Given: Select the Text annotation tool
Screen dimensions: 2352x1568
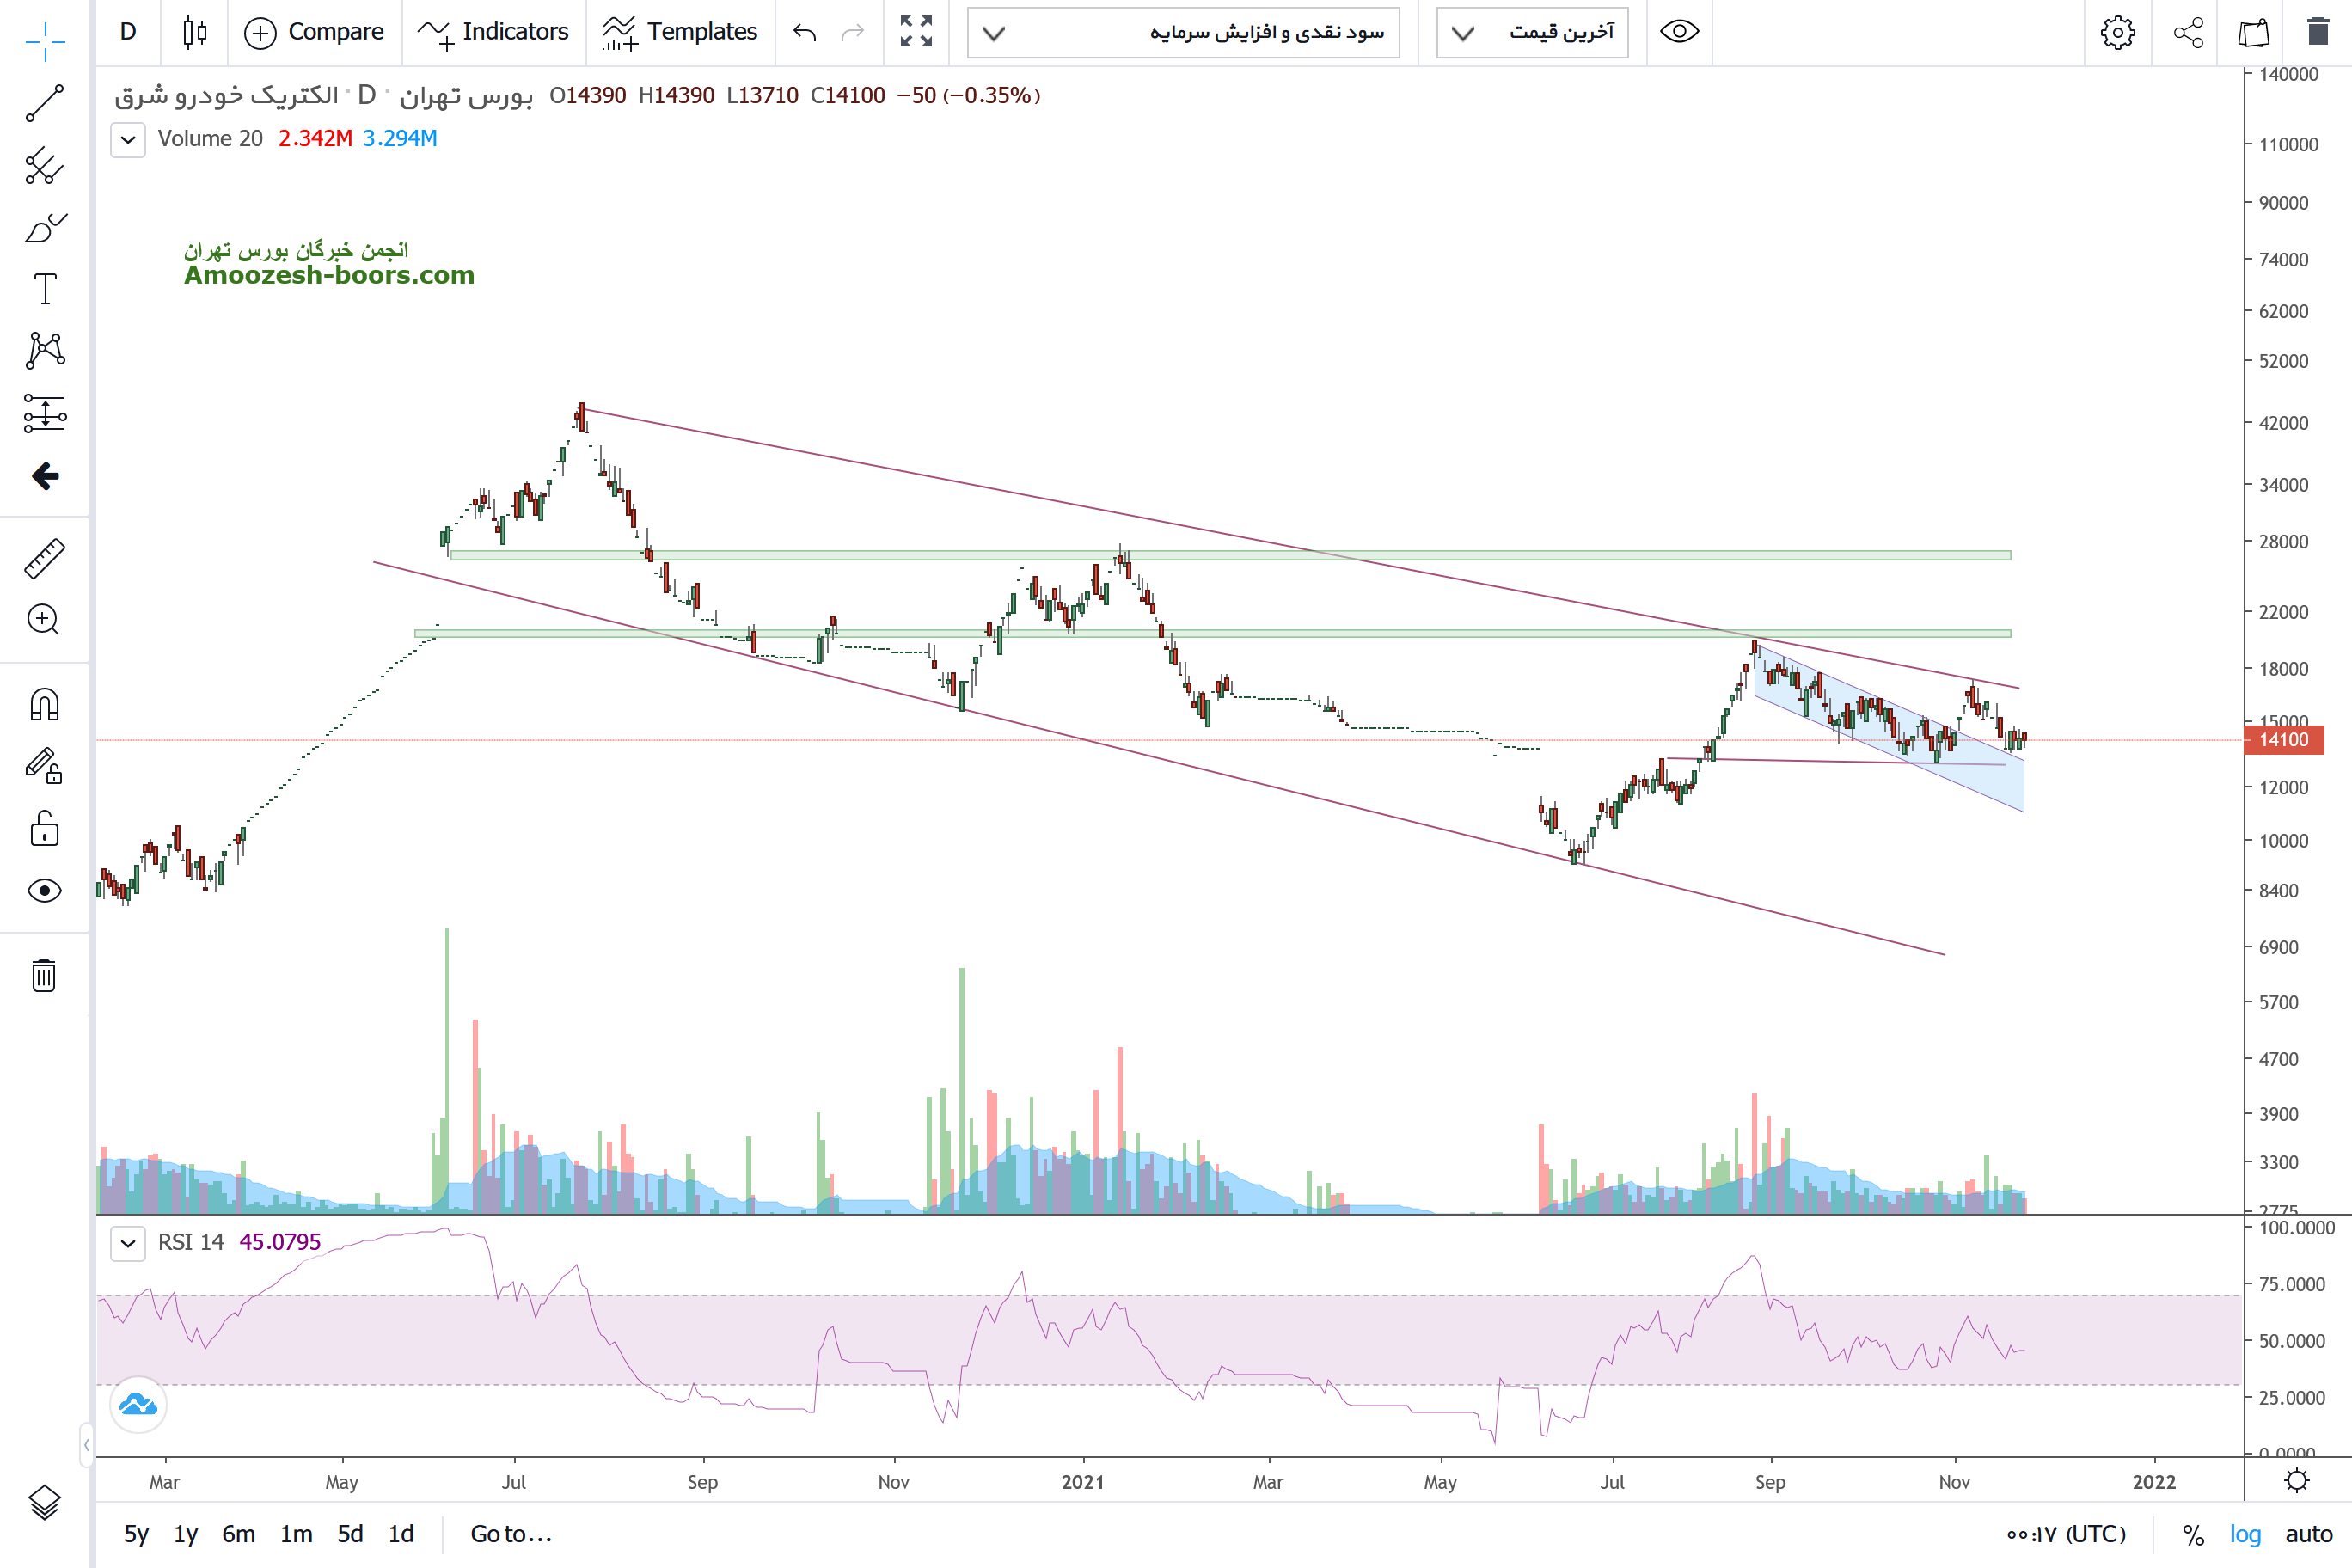Looking at the screenshot, I should click(x=44, y=289).
